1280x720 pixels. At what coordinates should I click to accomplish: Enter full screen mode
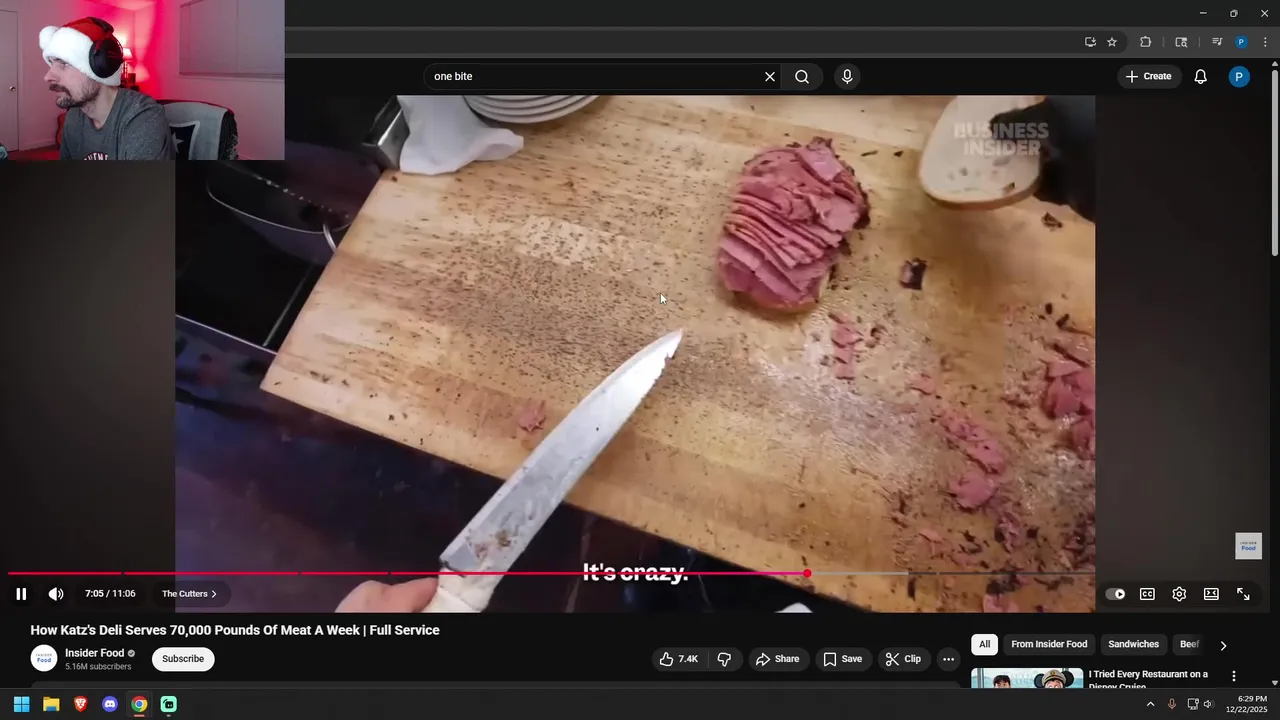(x=1243, y=594)
